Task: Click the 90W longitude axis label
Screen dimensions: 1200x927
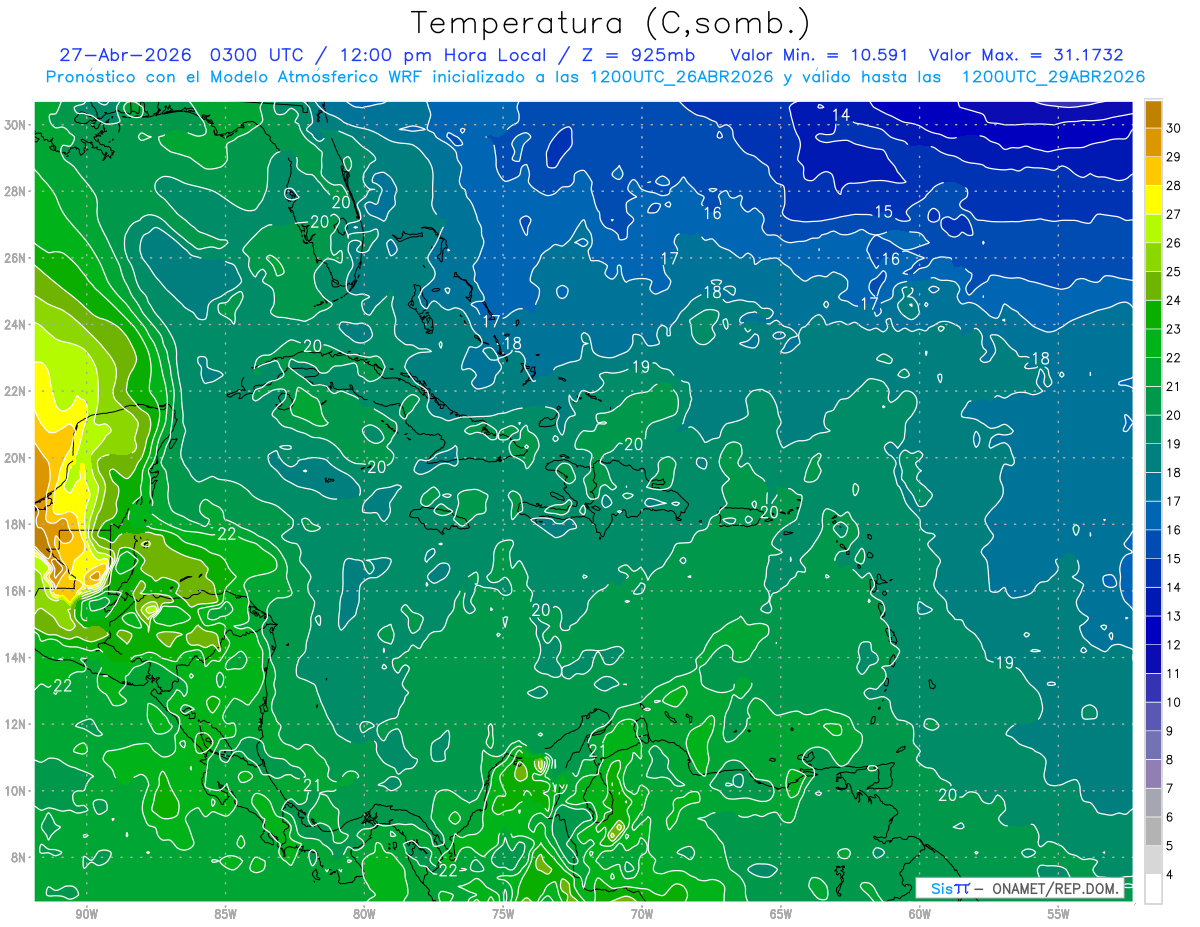Action: (x=86, y=914)
